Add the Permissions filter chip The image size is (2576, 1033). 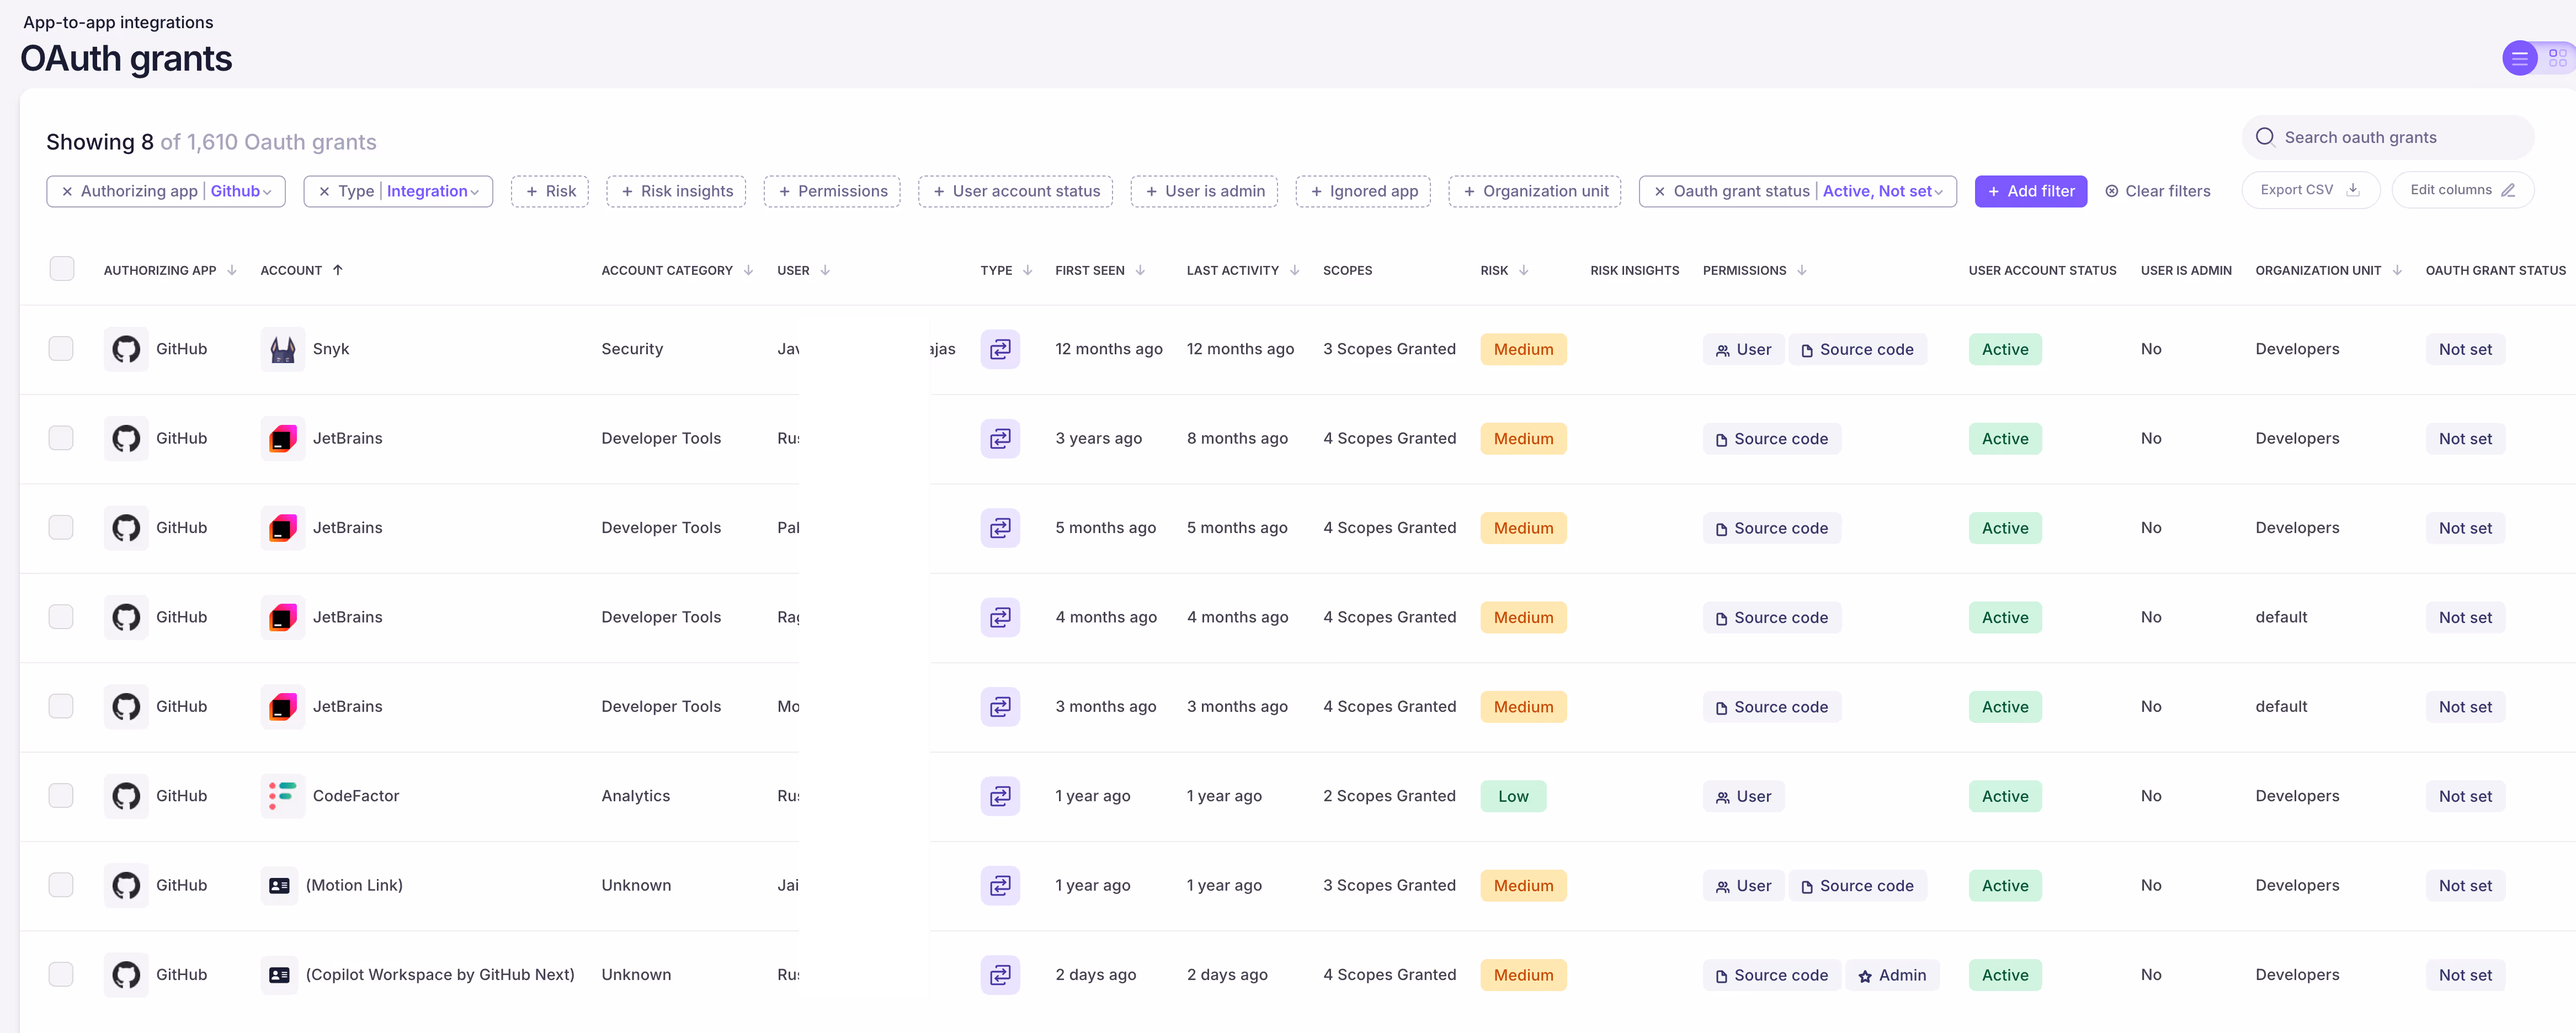coord(832,191)
